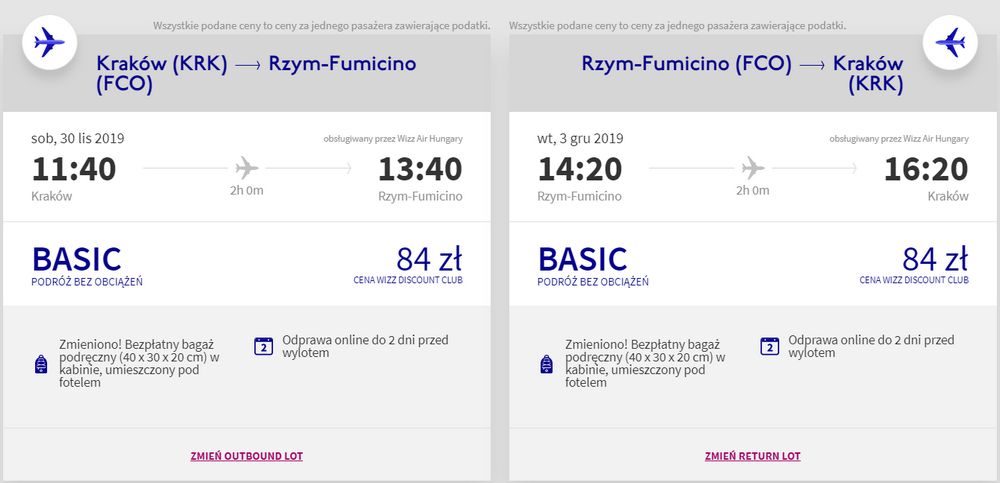Click the BASIC fare label in outbound card
This screenshot has width=1000, height=483.
[77, 259]
